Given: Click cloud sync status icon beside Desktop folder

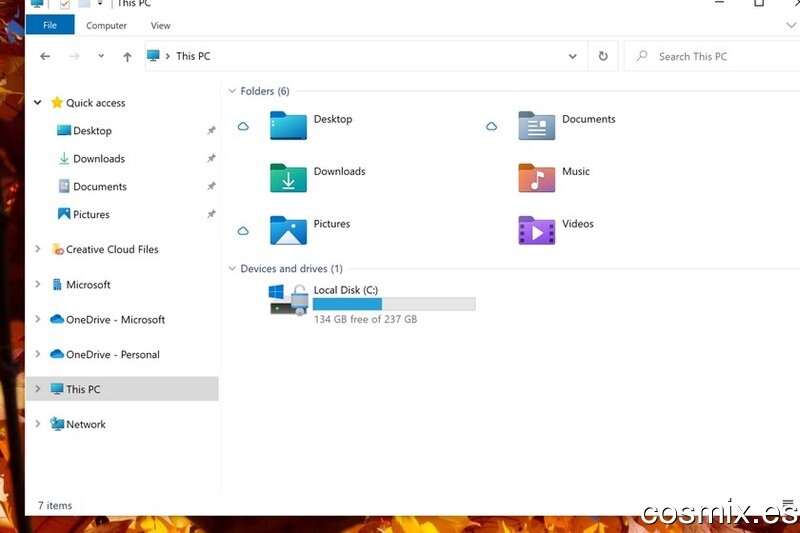Looking at the screenshot, I should (243, 126).
